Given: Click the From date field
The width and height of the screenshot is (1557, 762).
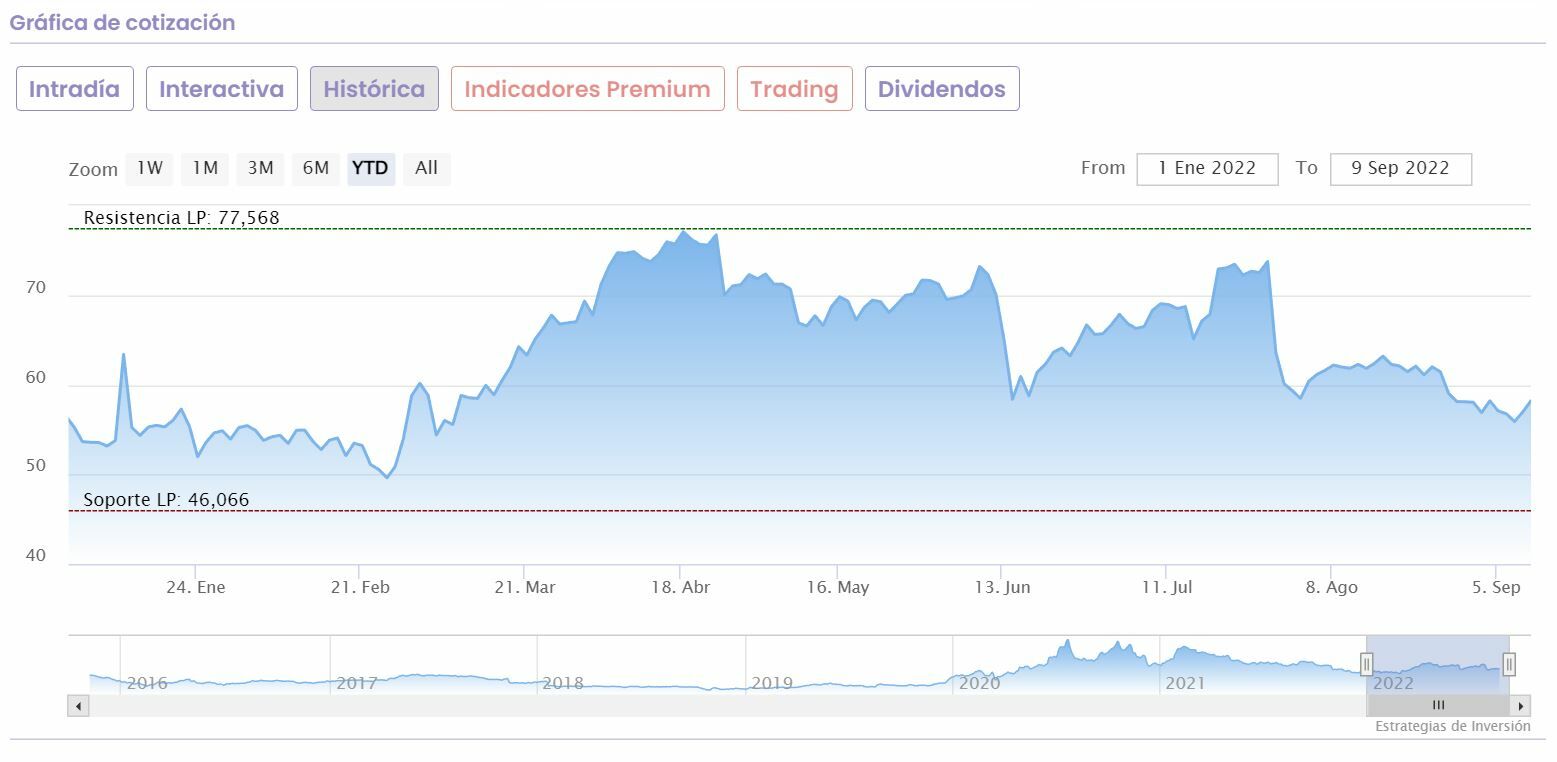Looking at the screenshot, I should 1207,168.
